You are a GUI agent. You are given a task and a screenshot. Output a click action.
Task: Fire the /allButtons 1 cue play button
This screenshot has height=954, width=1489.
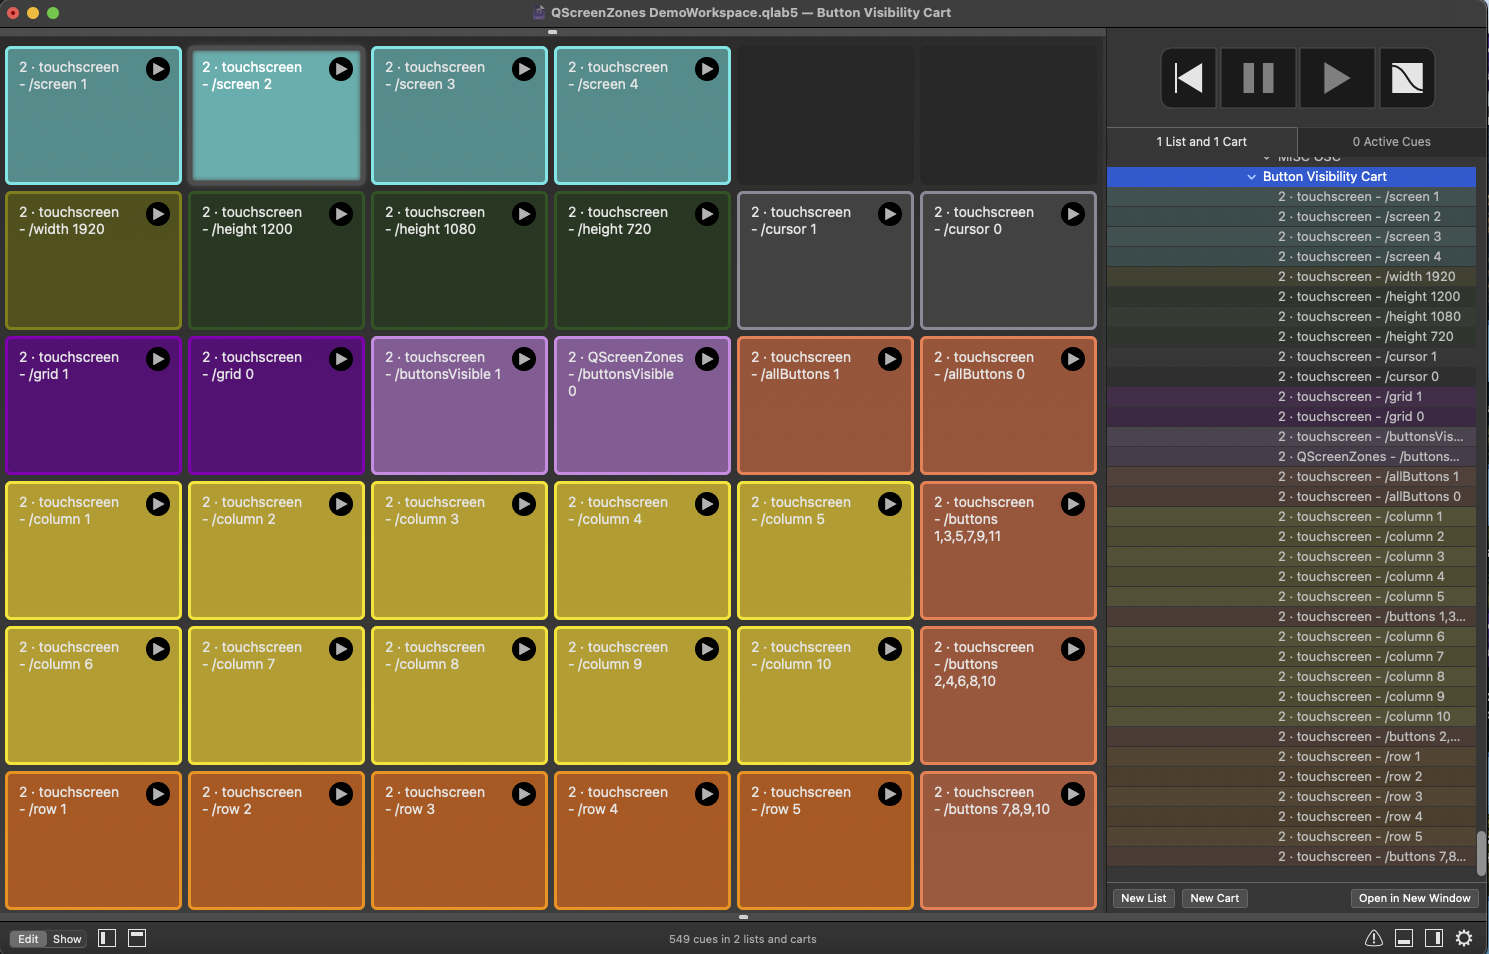tap(890, 359)
